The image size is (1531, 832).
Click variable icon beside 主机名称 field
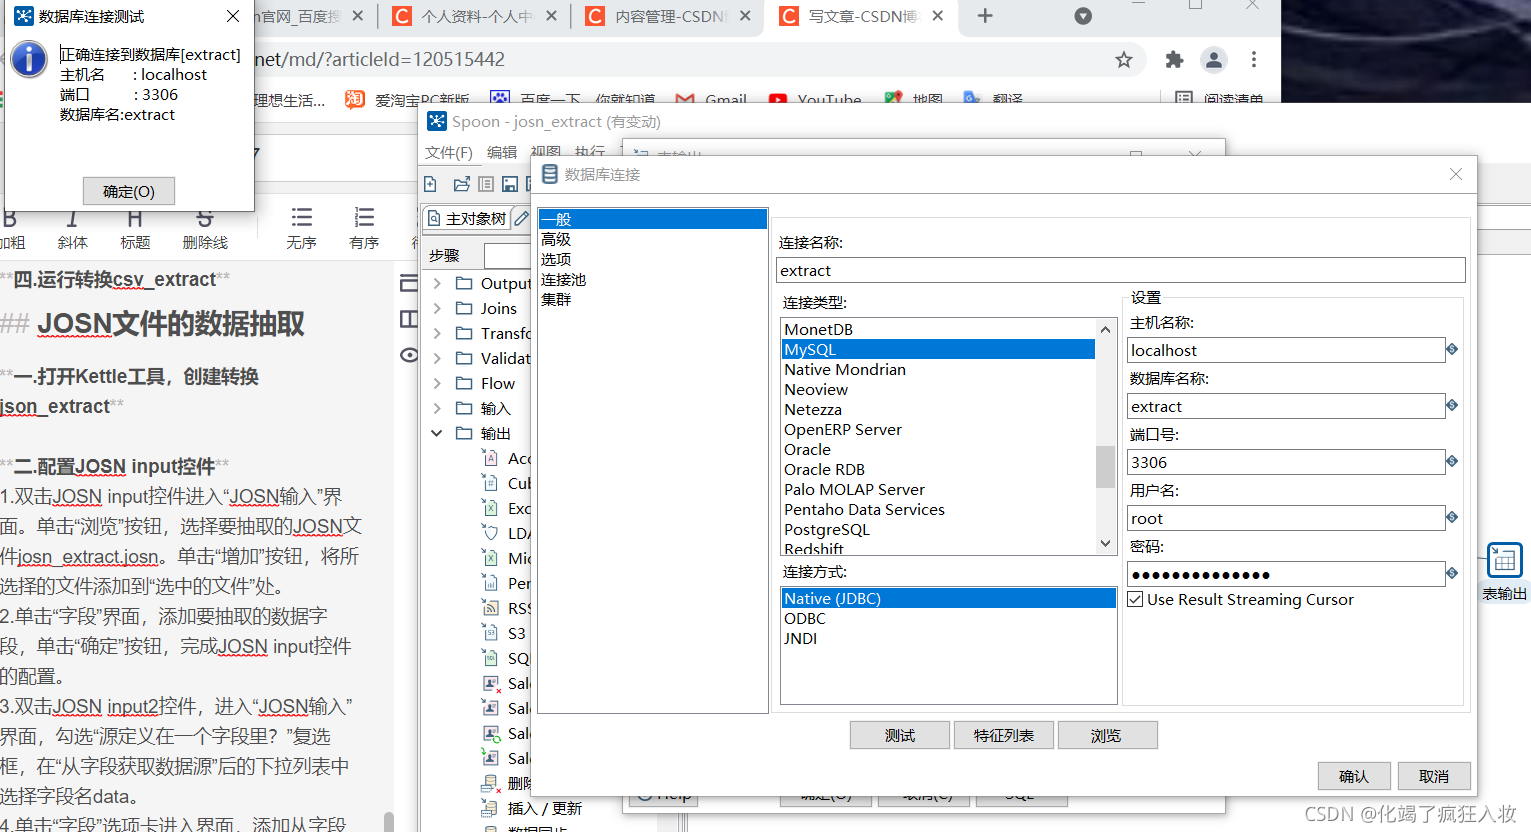click(x=1452, y=349)
